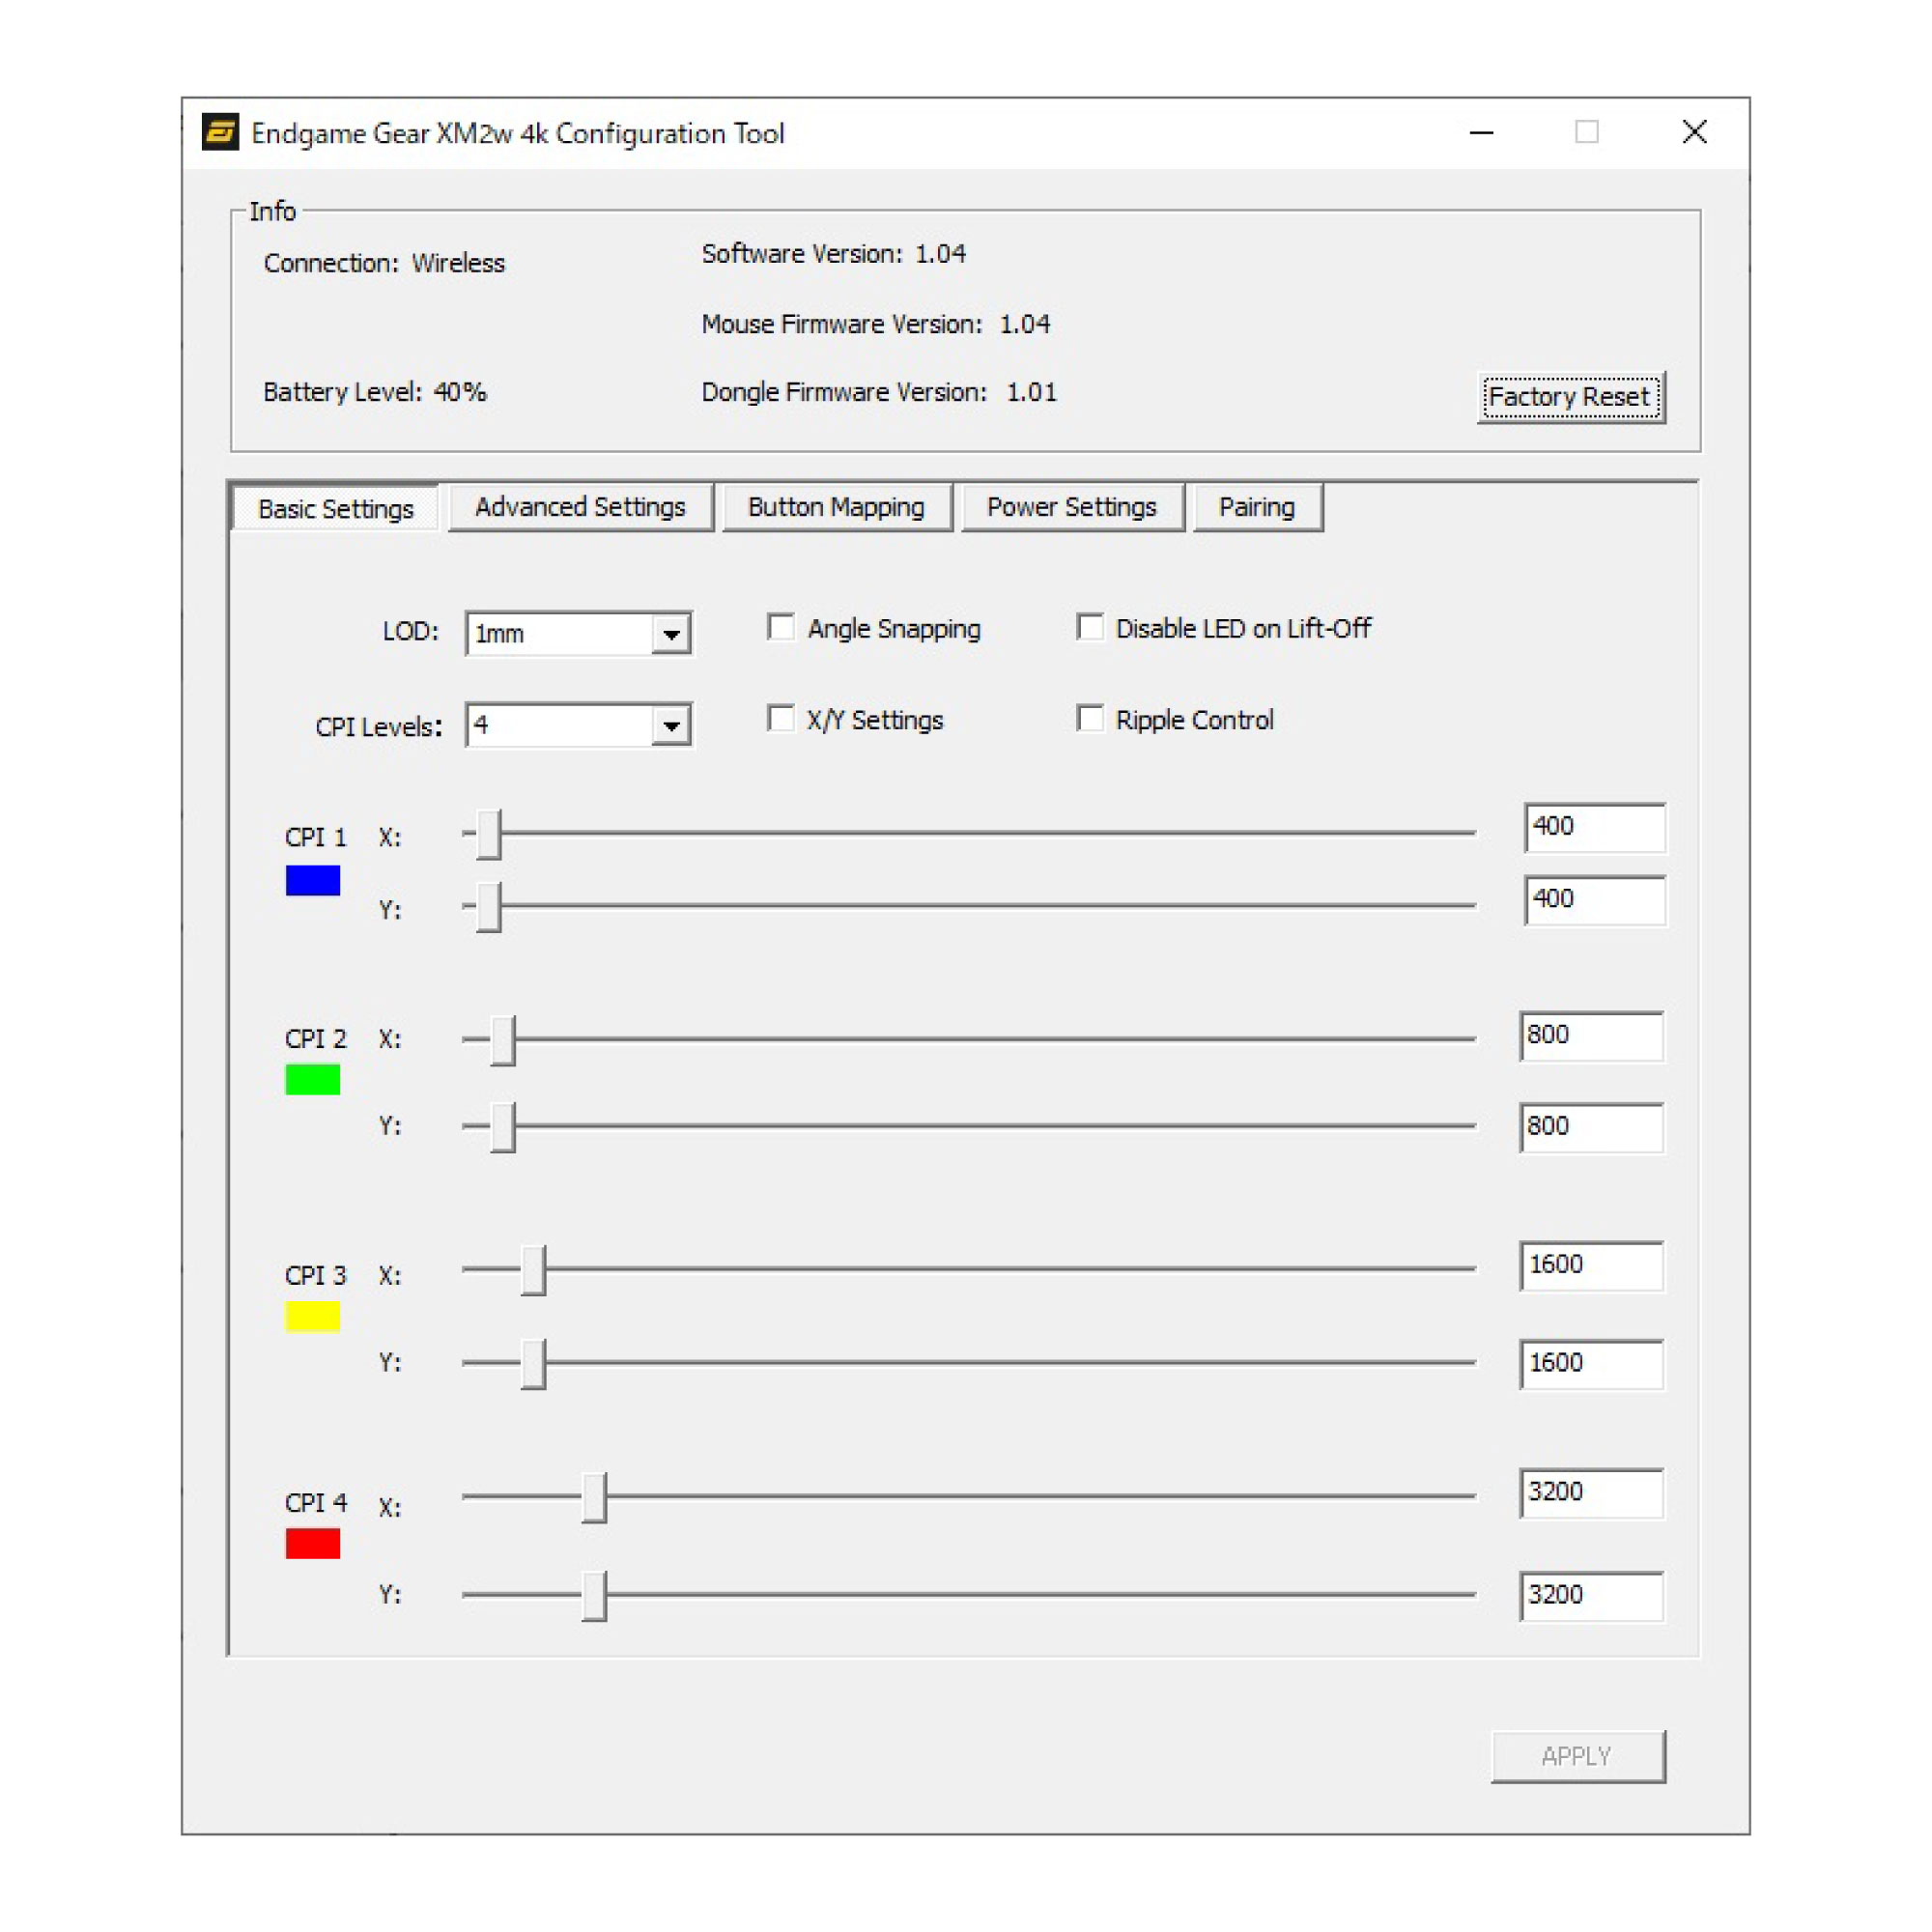Viewport: 1932px width, 1932px height.
Task: Expand the CPI Levels combo box
Action: (578, 725)
